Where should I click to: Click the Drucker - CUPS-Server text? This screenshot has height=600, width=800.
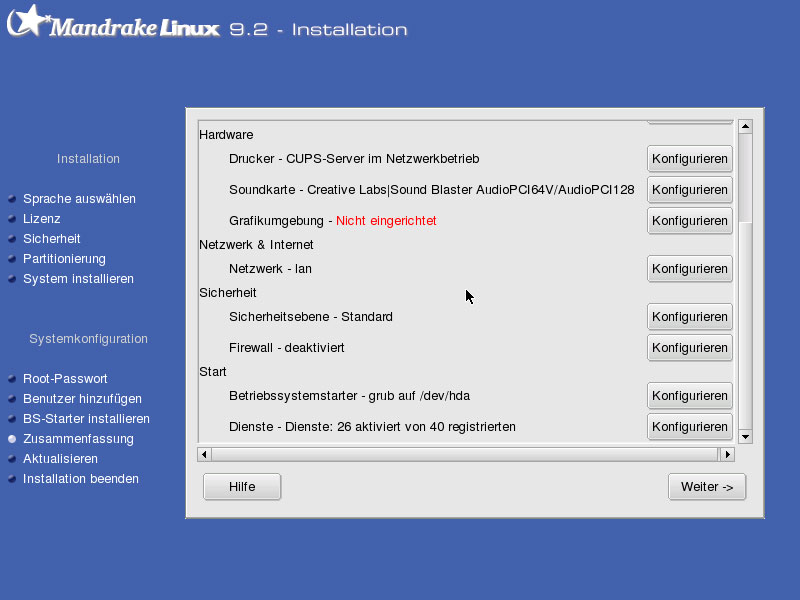pos(354,159)
